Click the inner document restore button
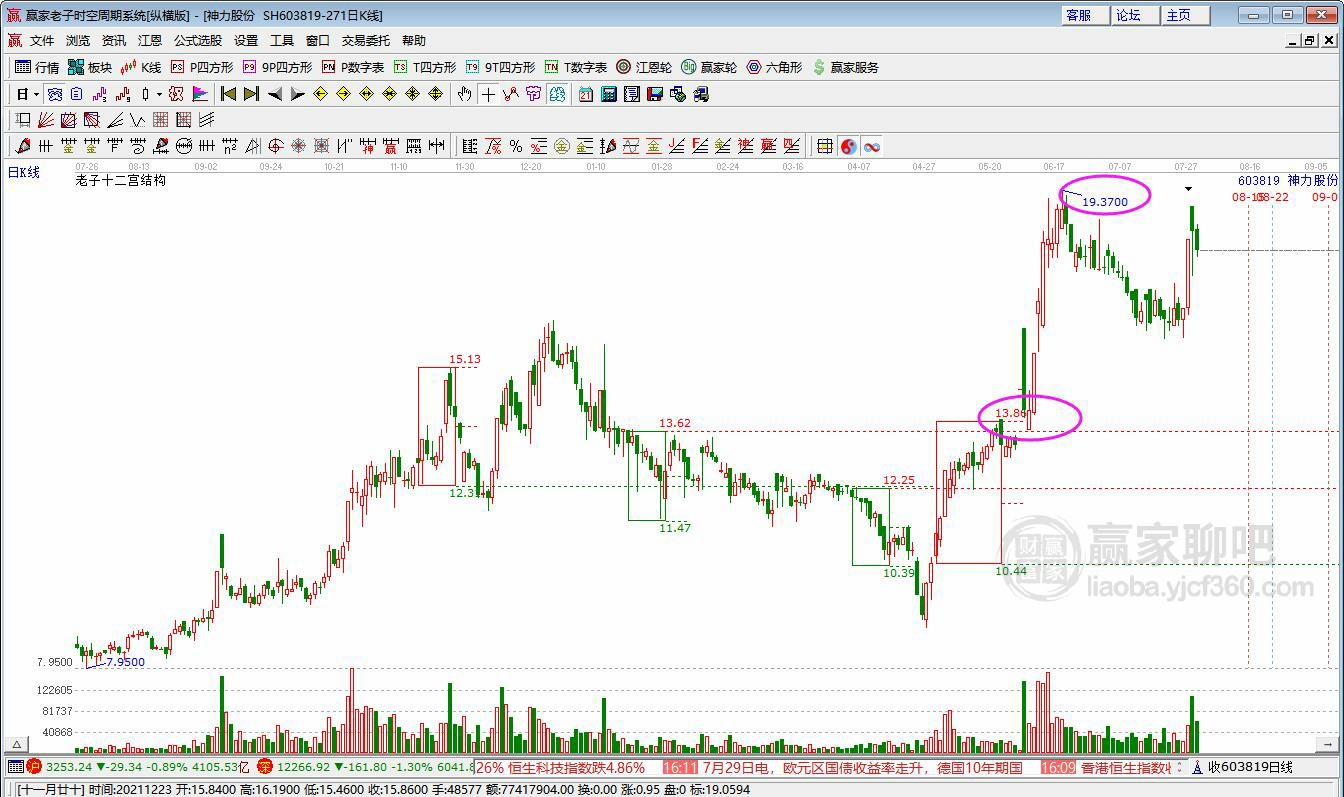Image resolution: width=1344 pixels, height=797 pixels. pyautogui.click(x=1309, y=41)
